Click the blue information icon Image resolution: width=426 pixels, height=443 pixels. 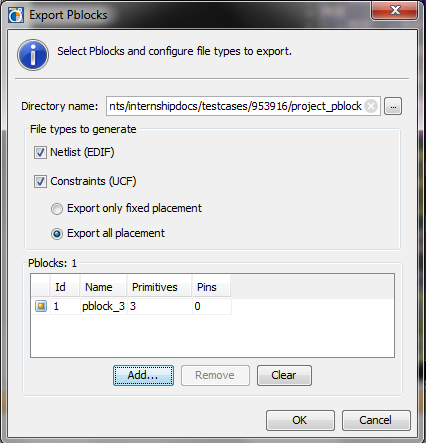(33, 55)
